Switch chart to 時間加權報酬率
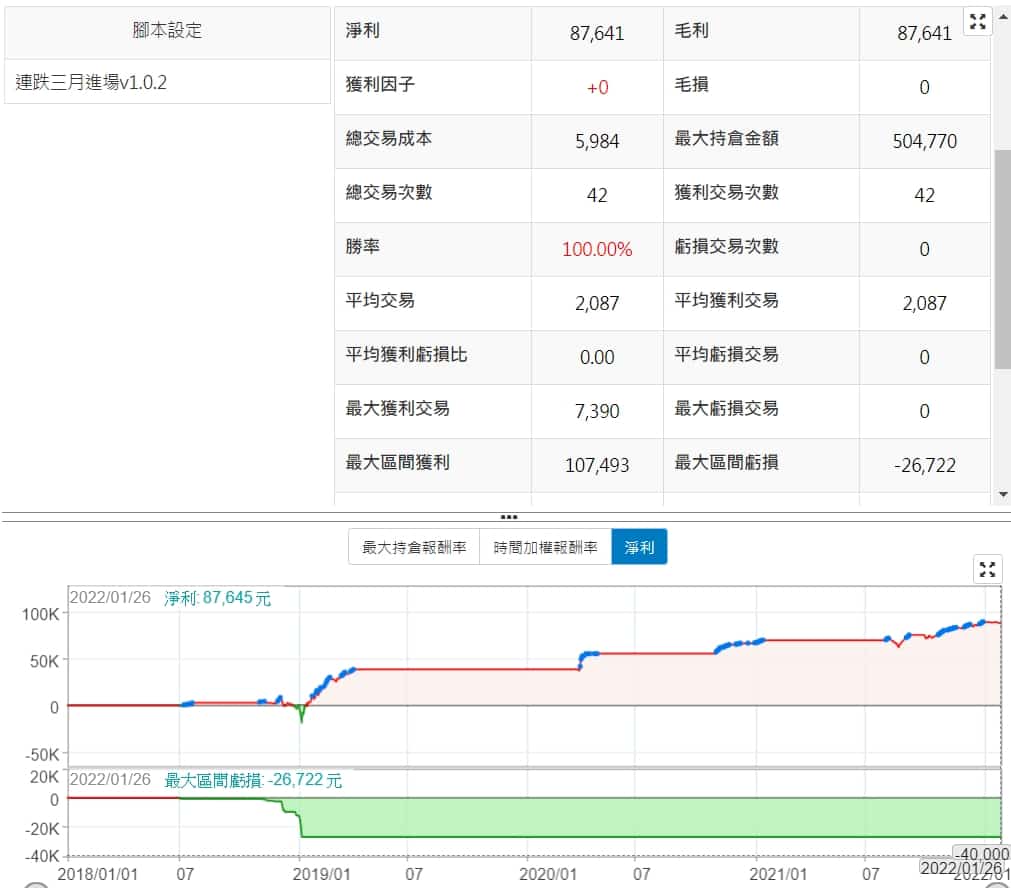Viewport: 1011px width, 888px height. pyautogui.click(x=545, y=547)
